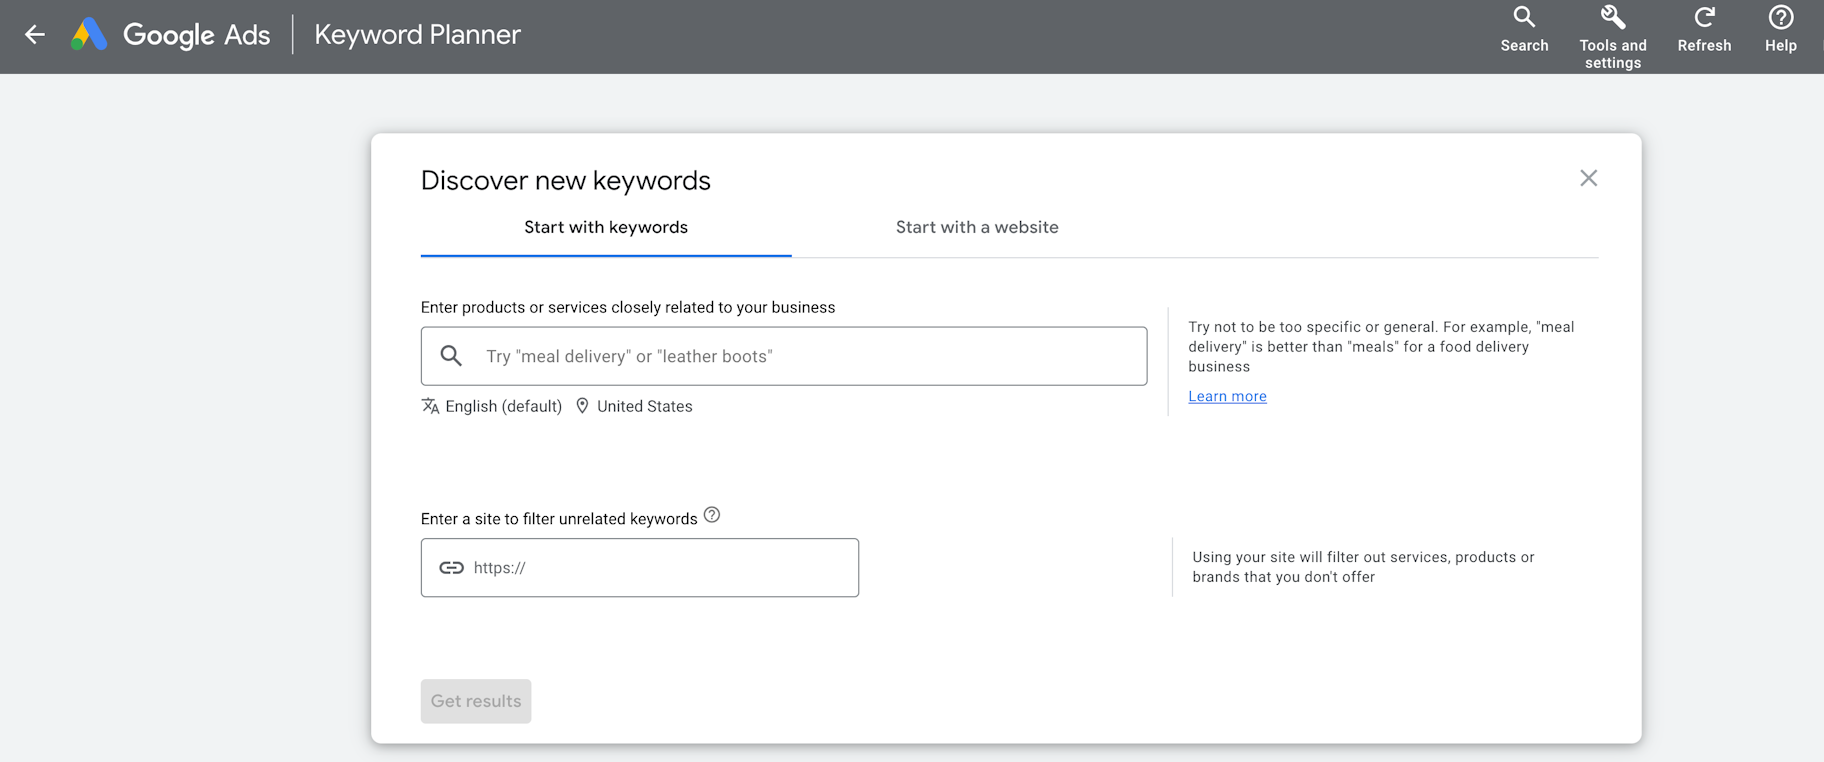Click the link chain icon in site field
This screenshot has height=762, width=1824.
click(x=452, y=568)
